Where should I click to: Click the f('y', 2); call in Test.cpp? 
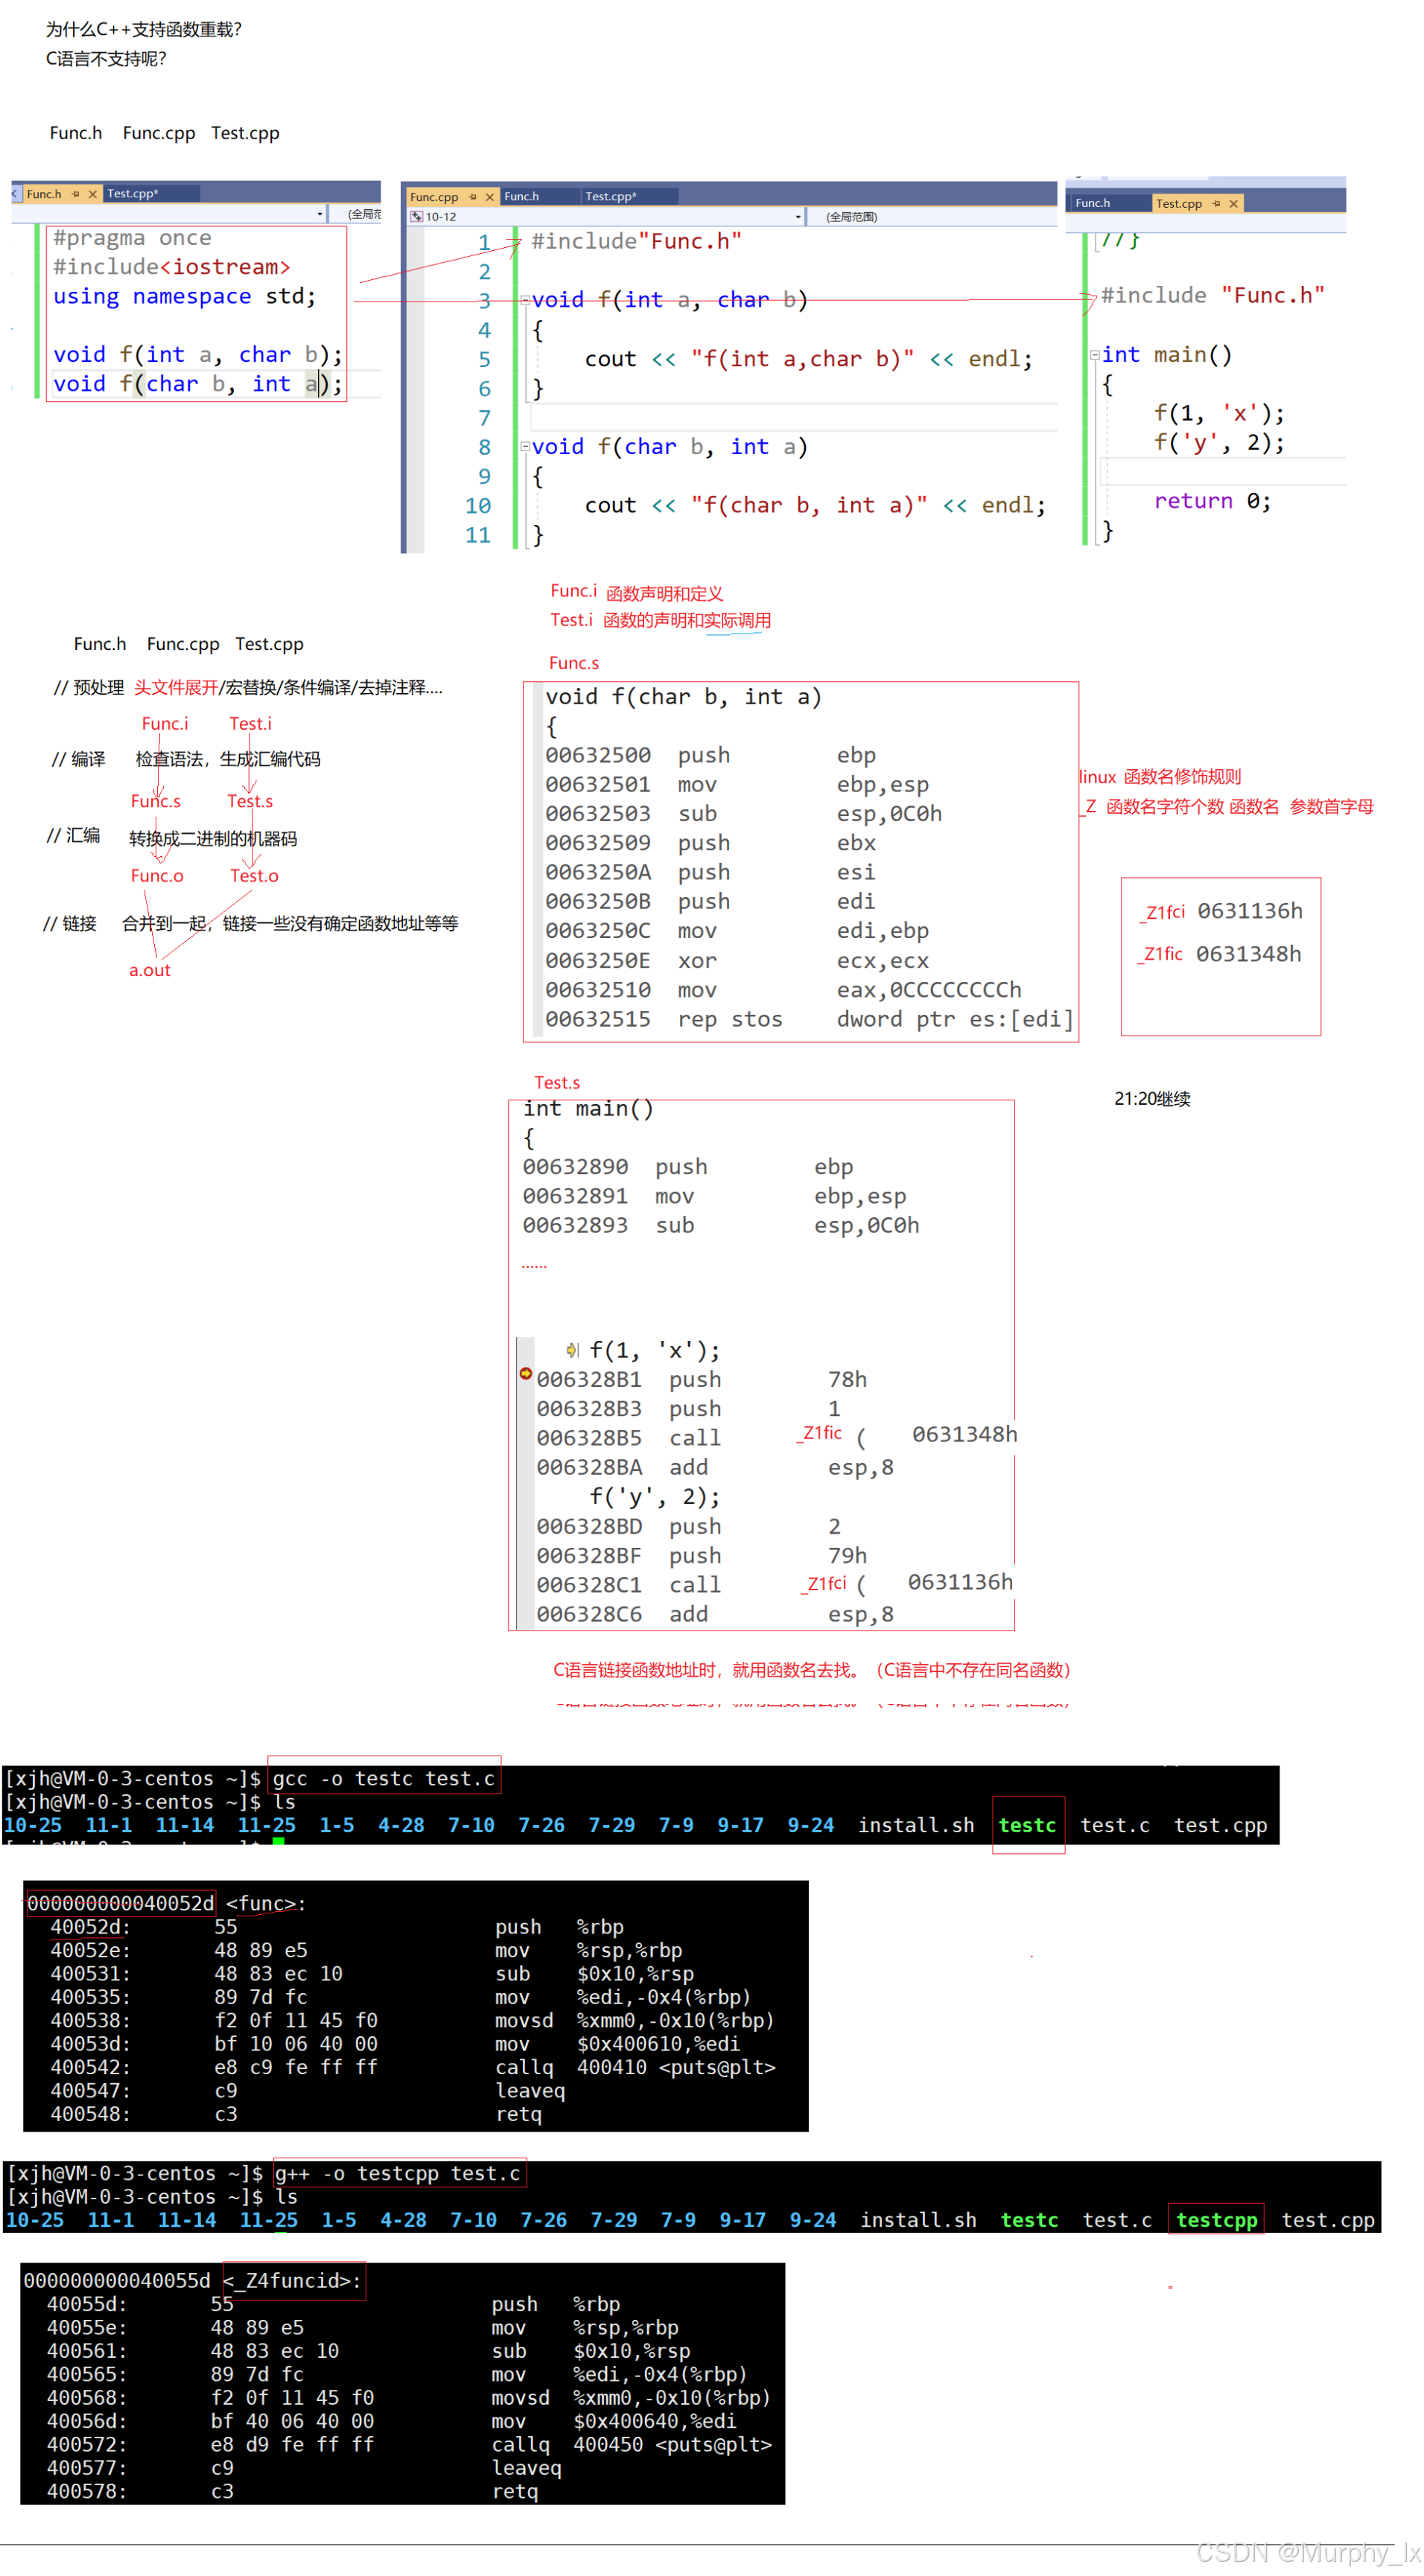(1219, 442)
